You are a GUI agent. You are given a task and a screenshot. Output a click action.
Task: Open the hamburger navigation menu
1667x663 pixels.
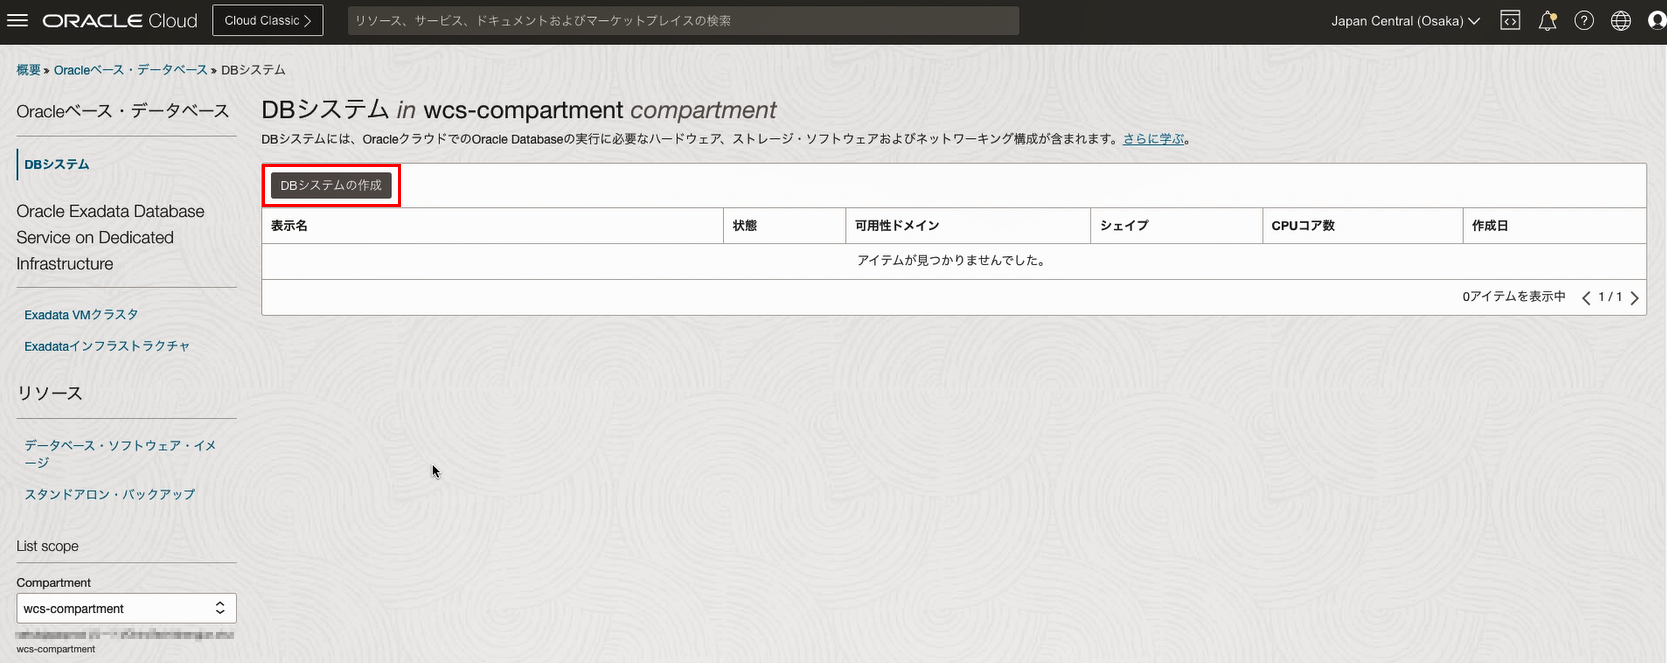pyautogui.click(x=17, y=20)
